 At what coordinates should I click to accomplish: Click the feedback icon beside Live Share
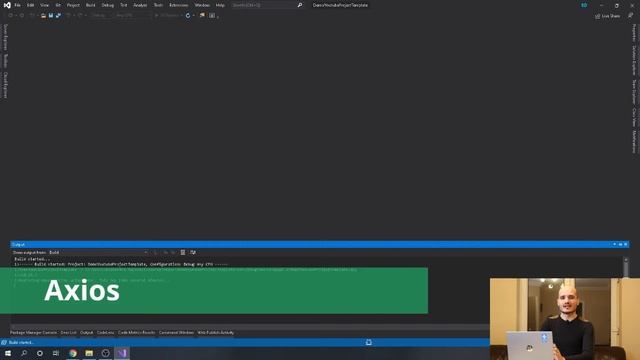[x=630, y=16]
